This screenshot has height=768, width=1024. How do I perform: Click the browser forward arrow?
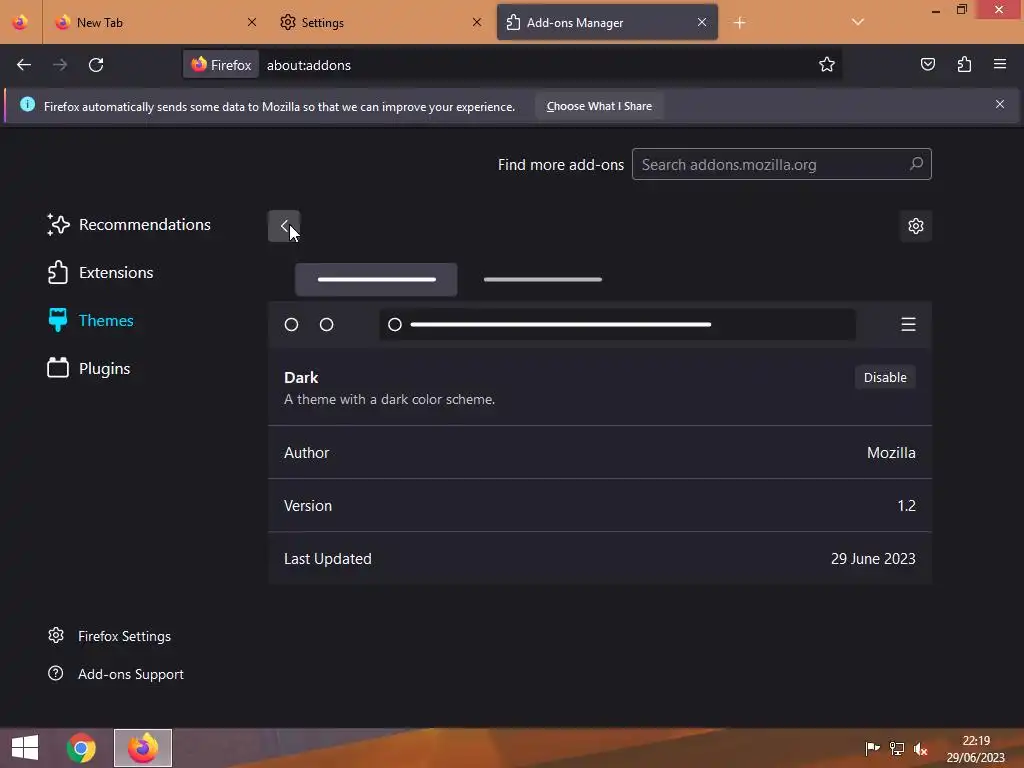click(60, 65)
